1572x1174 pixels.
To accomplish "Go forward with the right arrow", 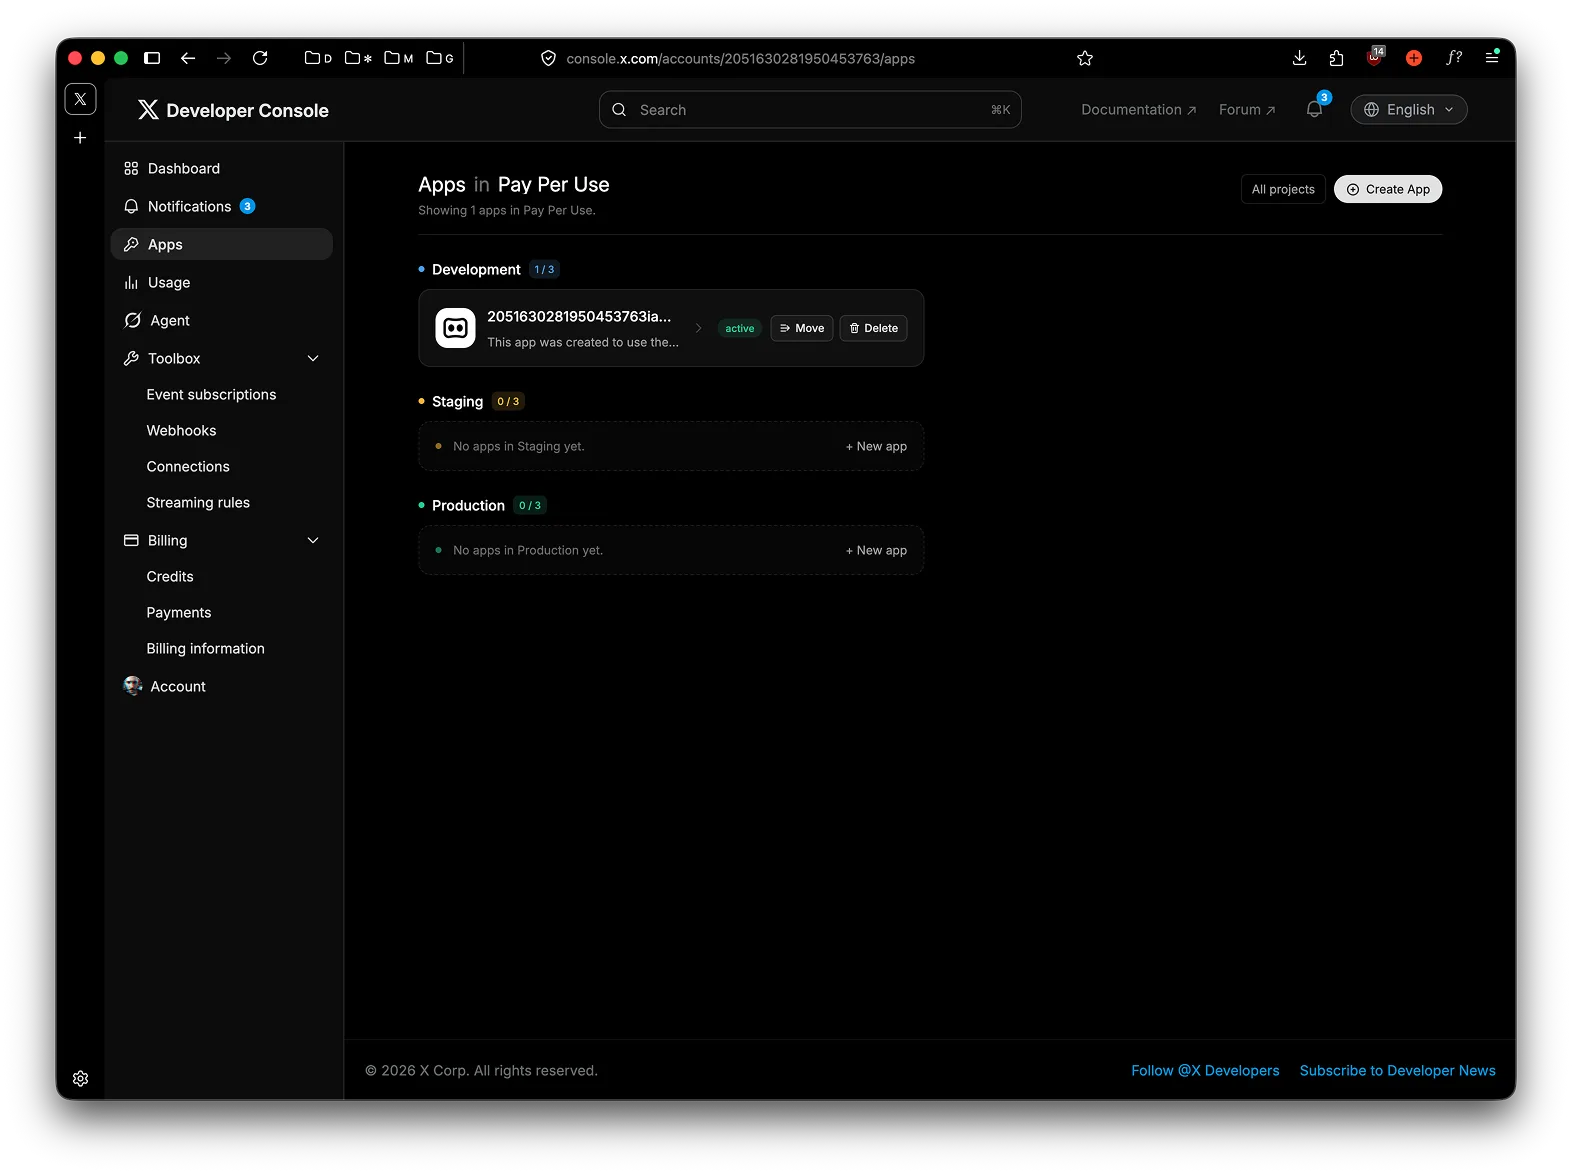I will (224, 58).
